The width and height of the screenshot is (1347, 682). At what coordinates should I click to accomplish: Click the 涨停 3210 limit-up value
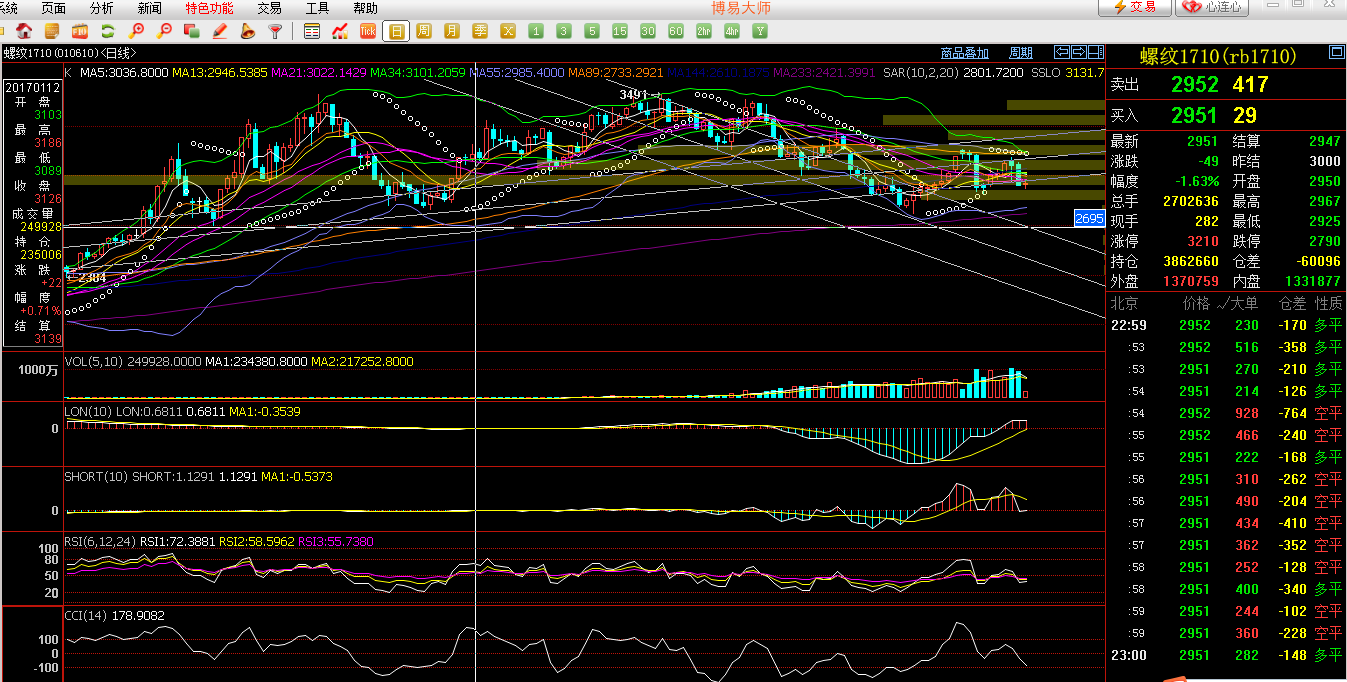[x=1202, y=241]
